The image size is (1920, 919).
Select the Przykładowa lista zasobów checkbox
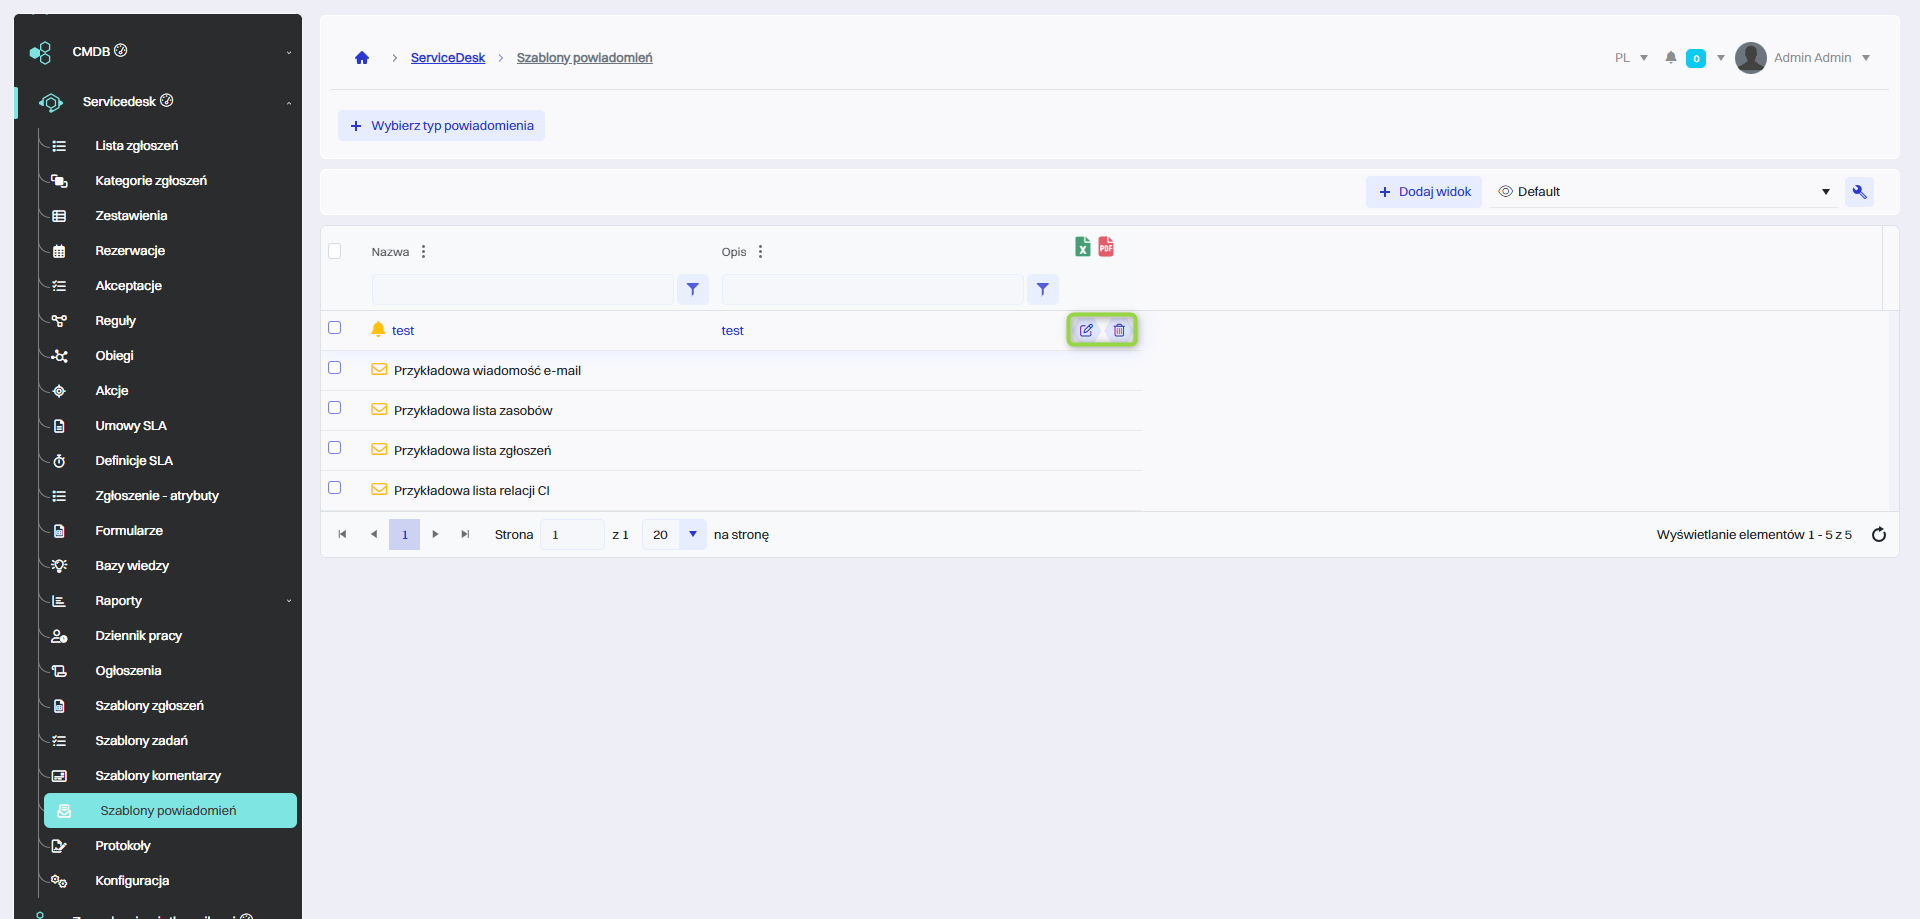(335, 408)
